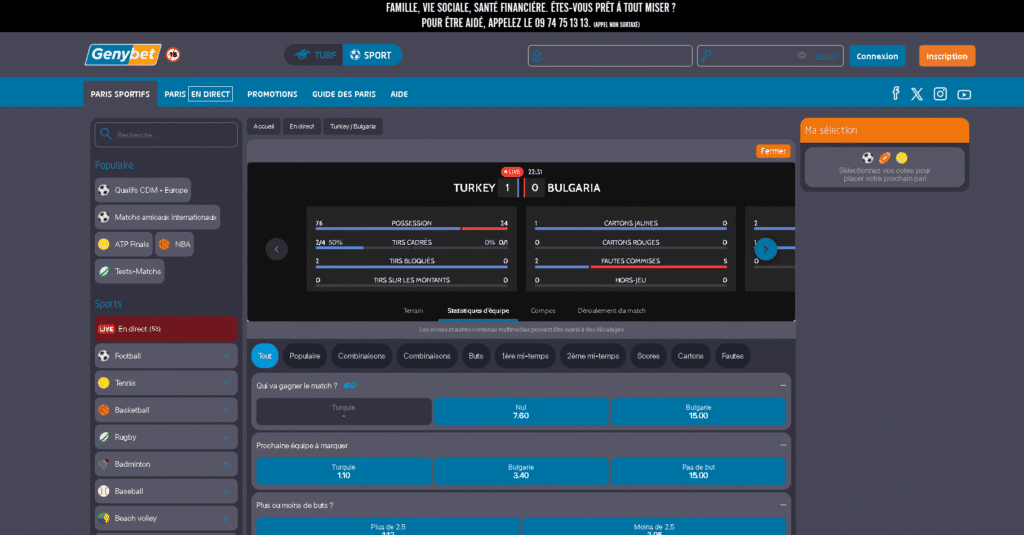1024x535 pixels.
Task: Bet on Pas de but at 15.00
Action: [x=698, y=471]
